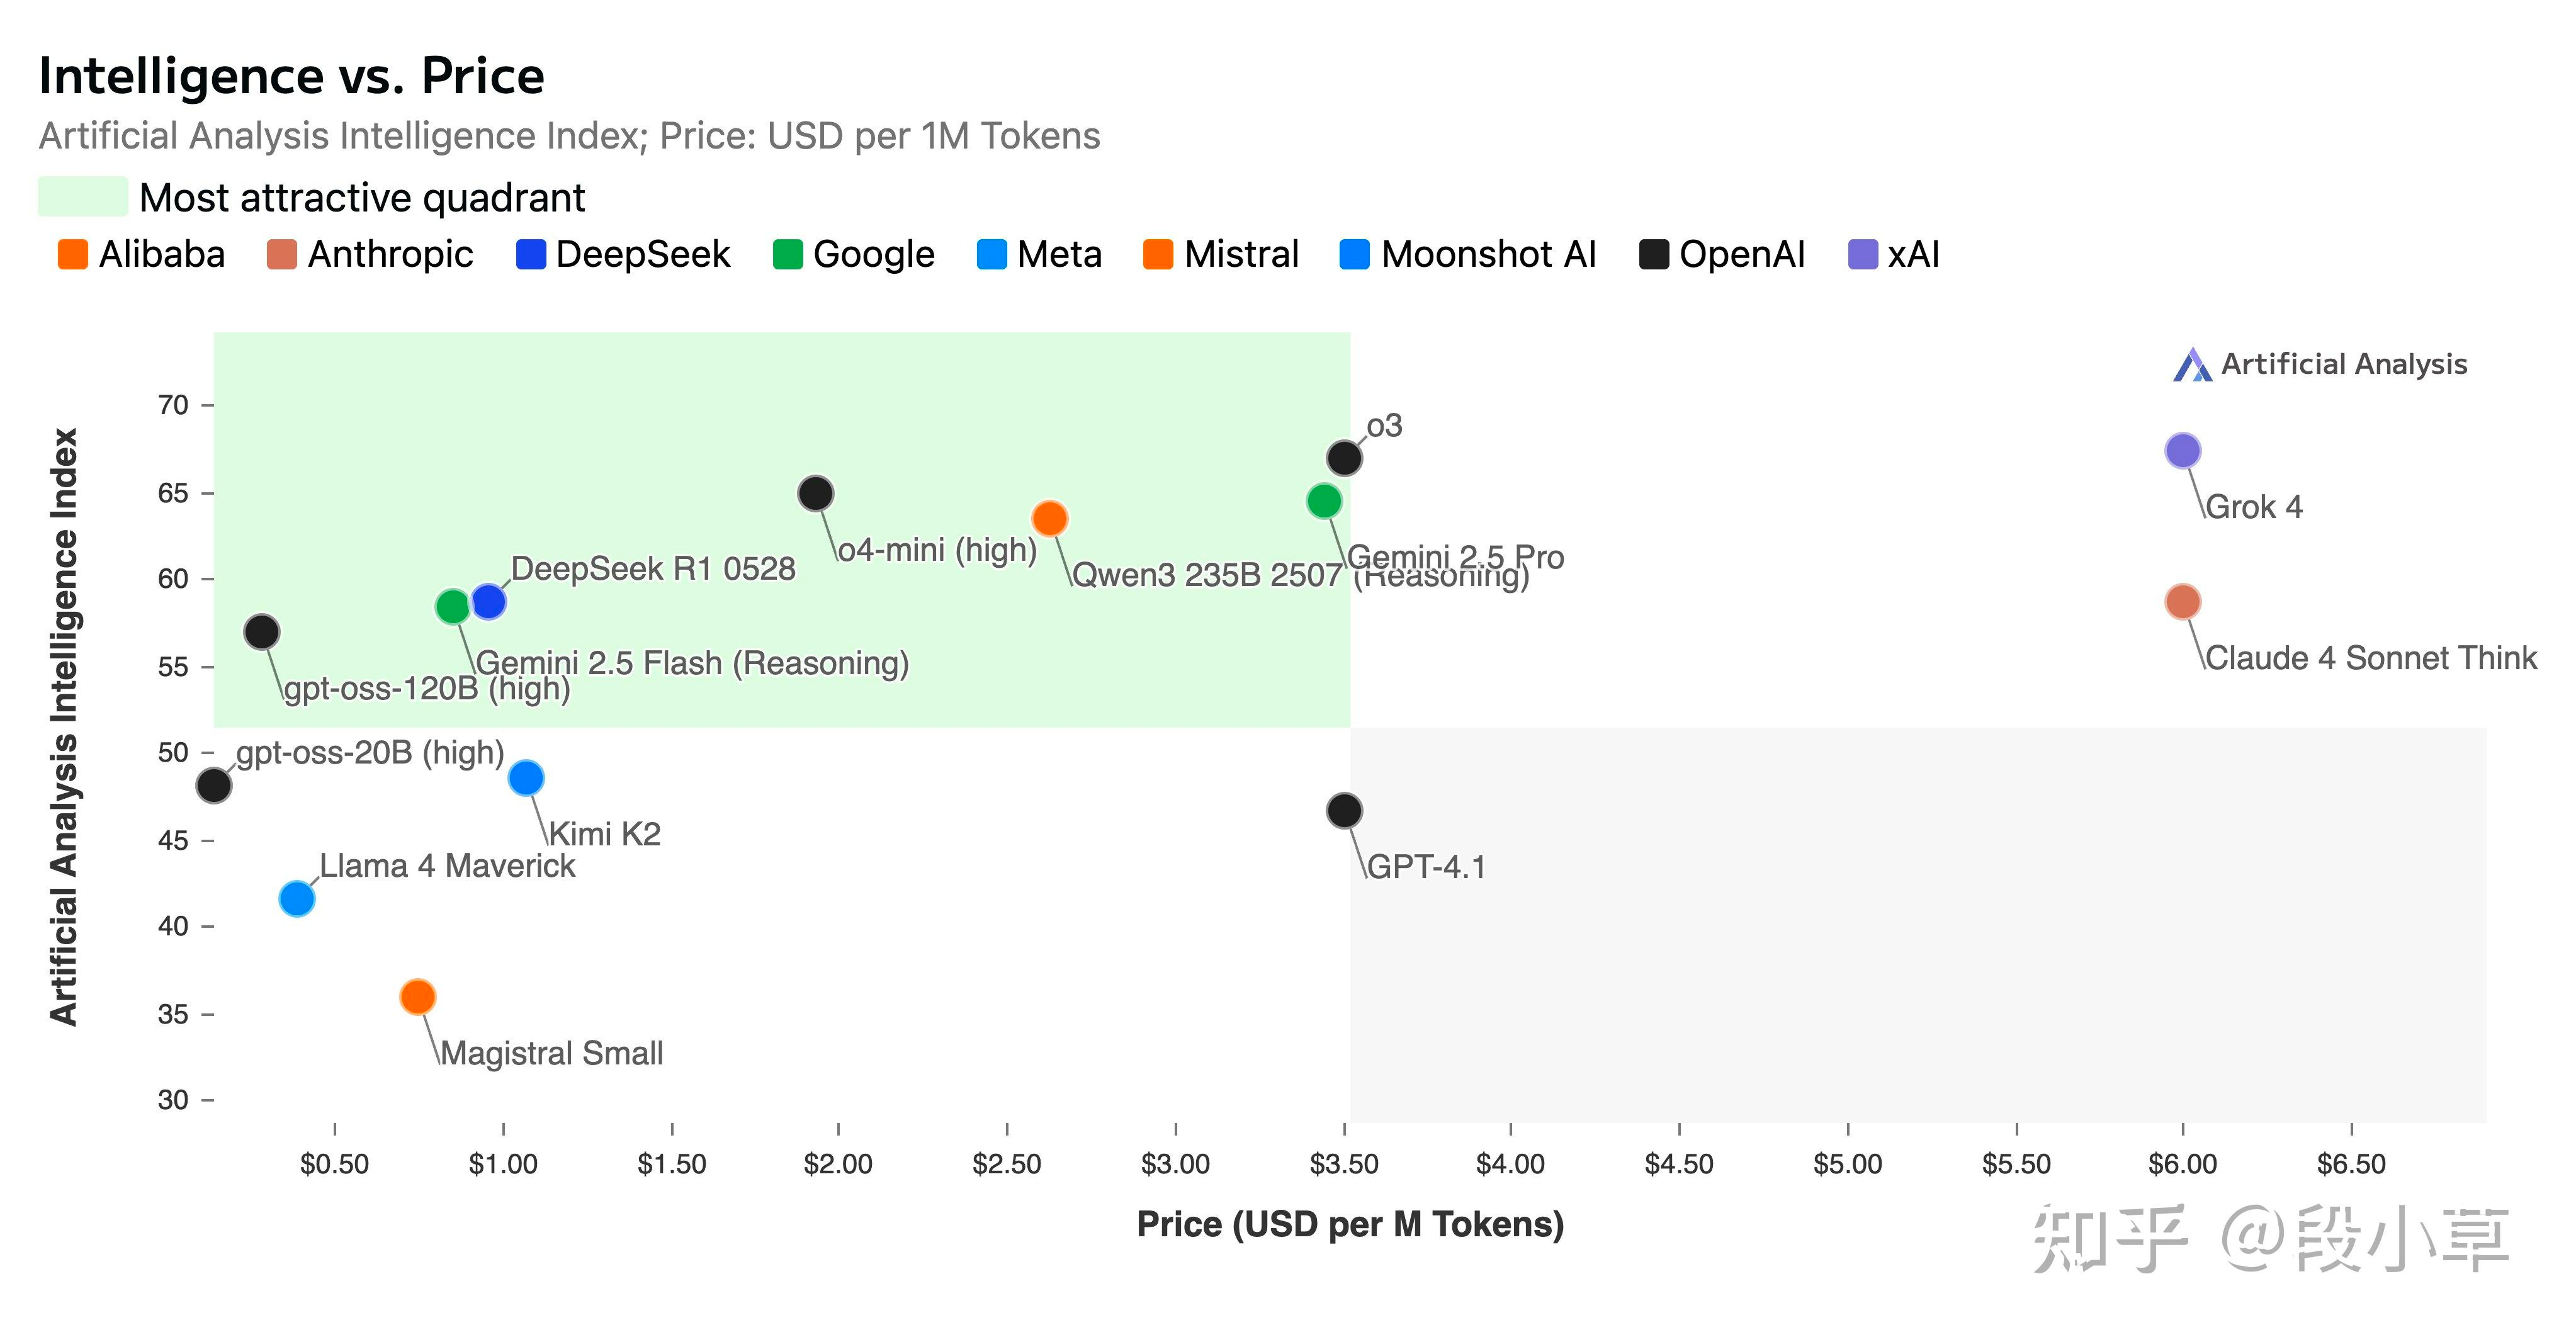Select the Llama 4 Maverick dot

tap(297, 898)
